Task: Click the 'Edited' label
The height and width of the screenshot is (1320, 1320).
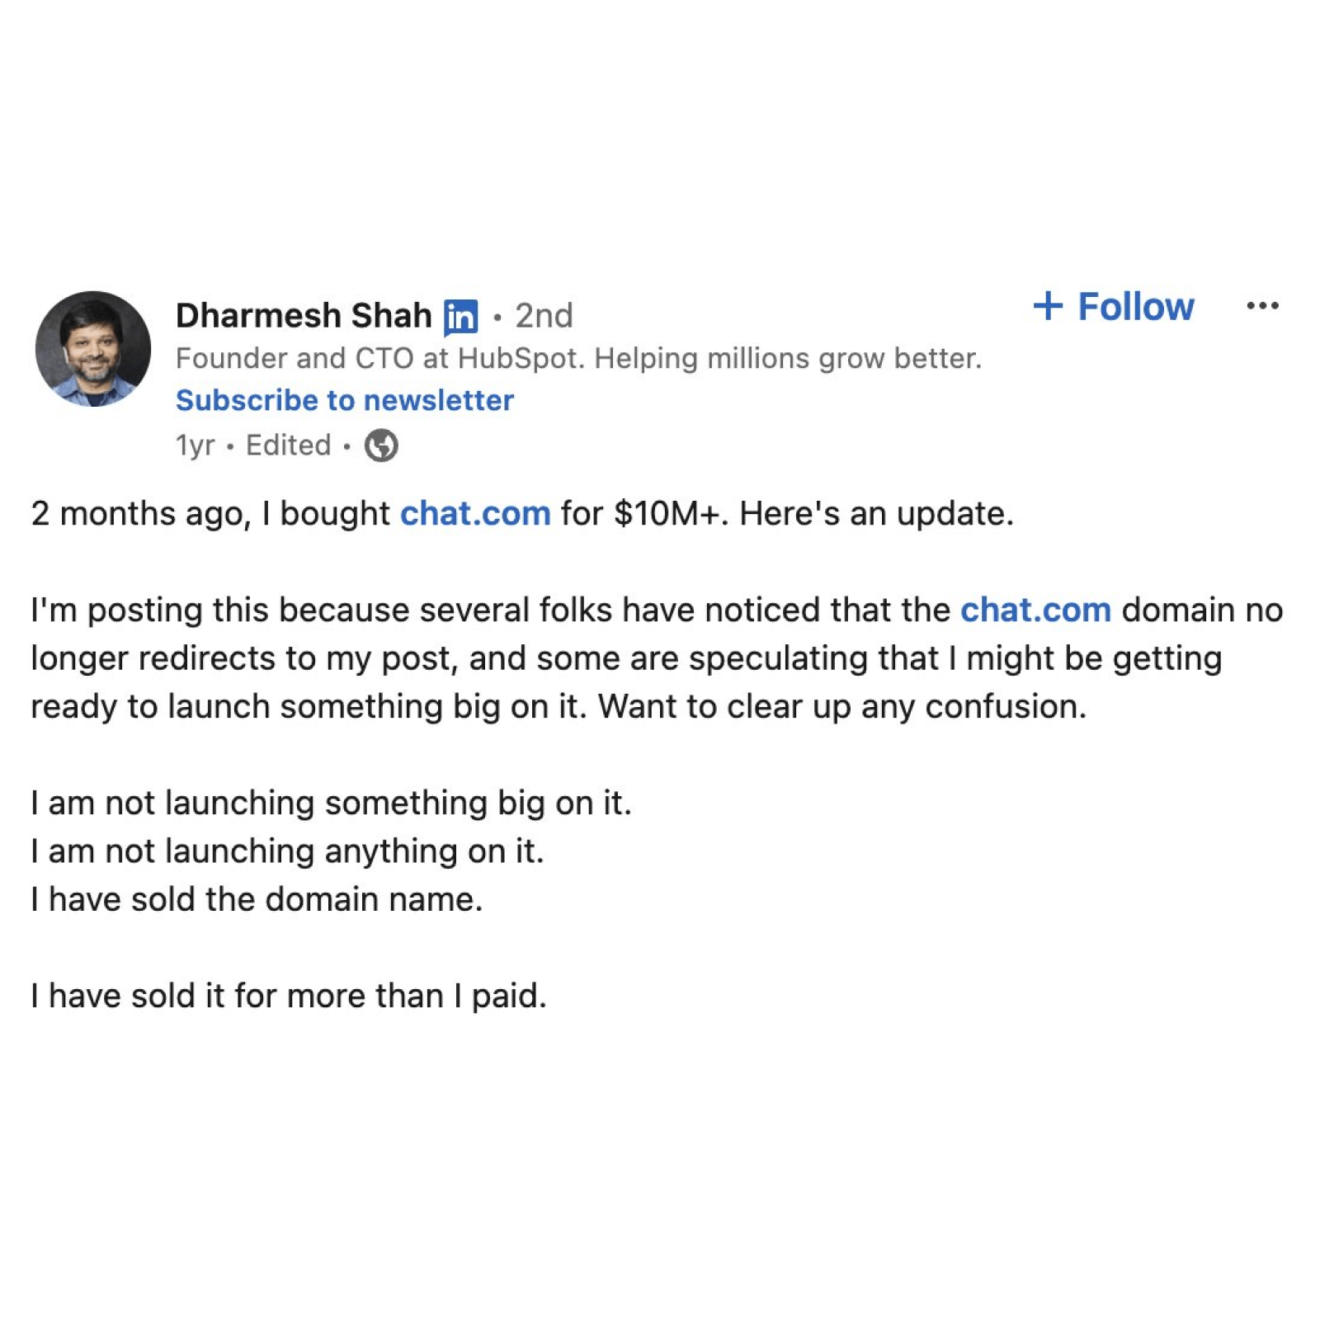Action: (x=288, y=445)
